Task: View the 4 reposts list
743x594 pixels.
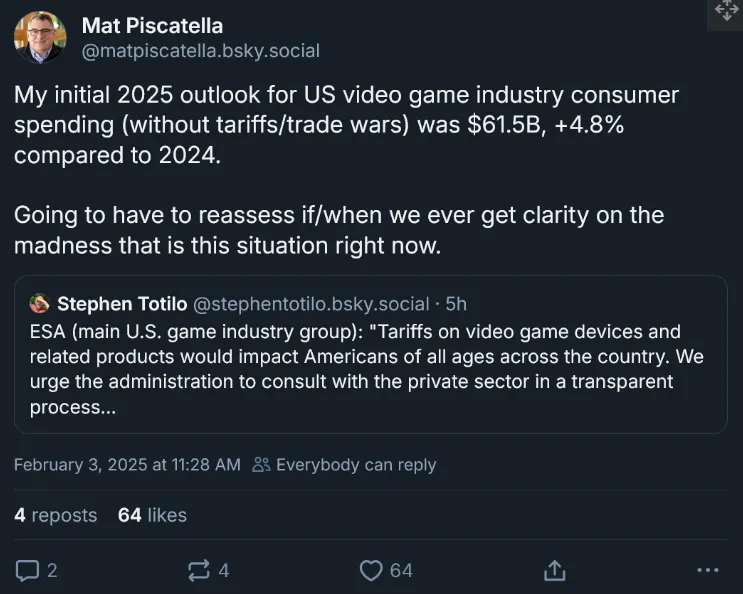Action: click(x=55, y=515)
